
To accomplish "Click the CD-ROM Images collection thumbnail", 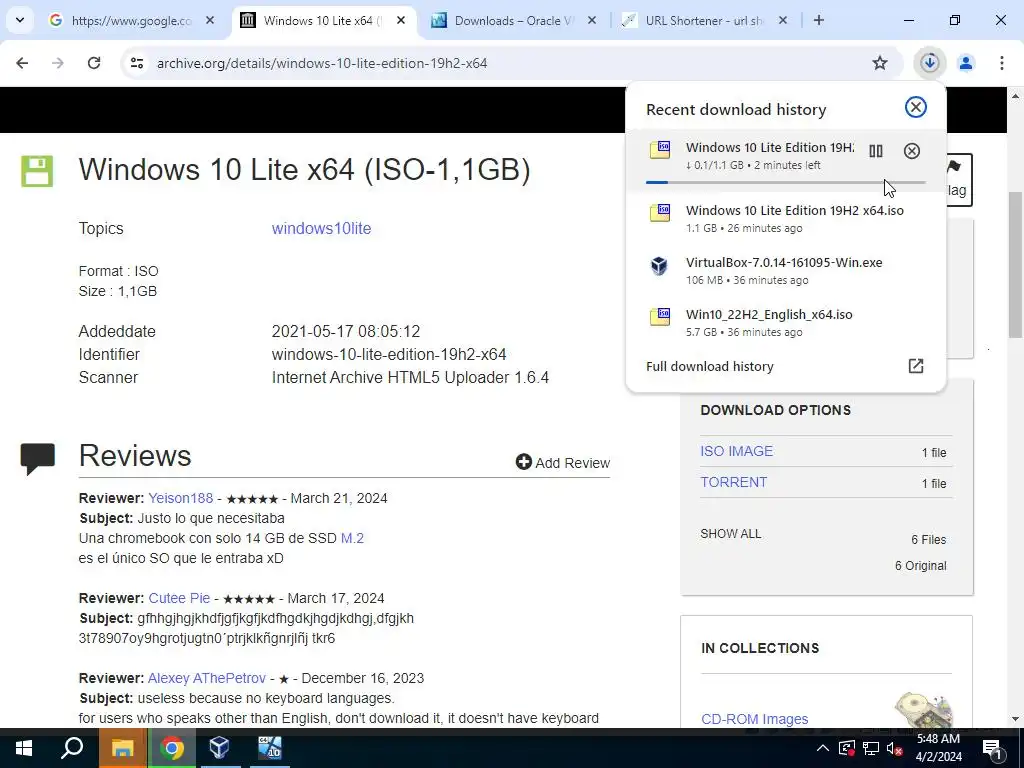I will (x=922, y=711).
